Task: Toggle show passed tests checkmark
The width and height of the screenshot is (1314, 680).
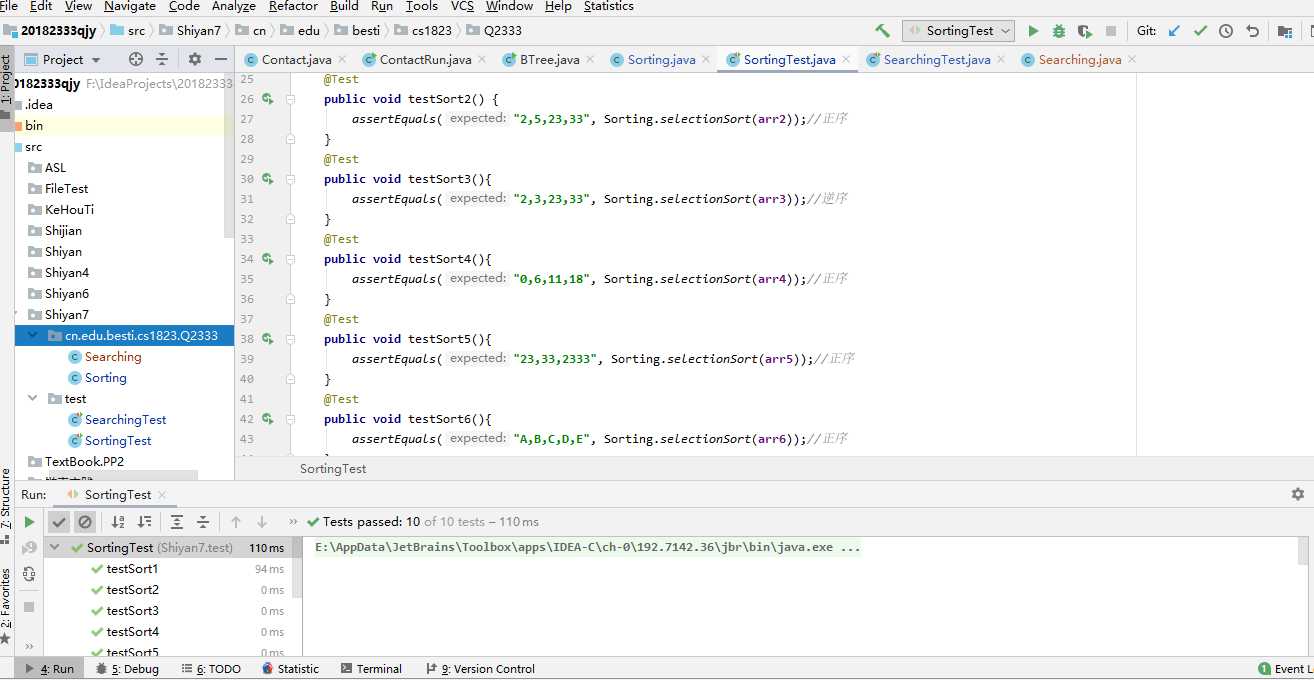Action: point(60,522)
